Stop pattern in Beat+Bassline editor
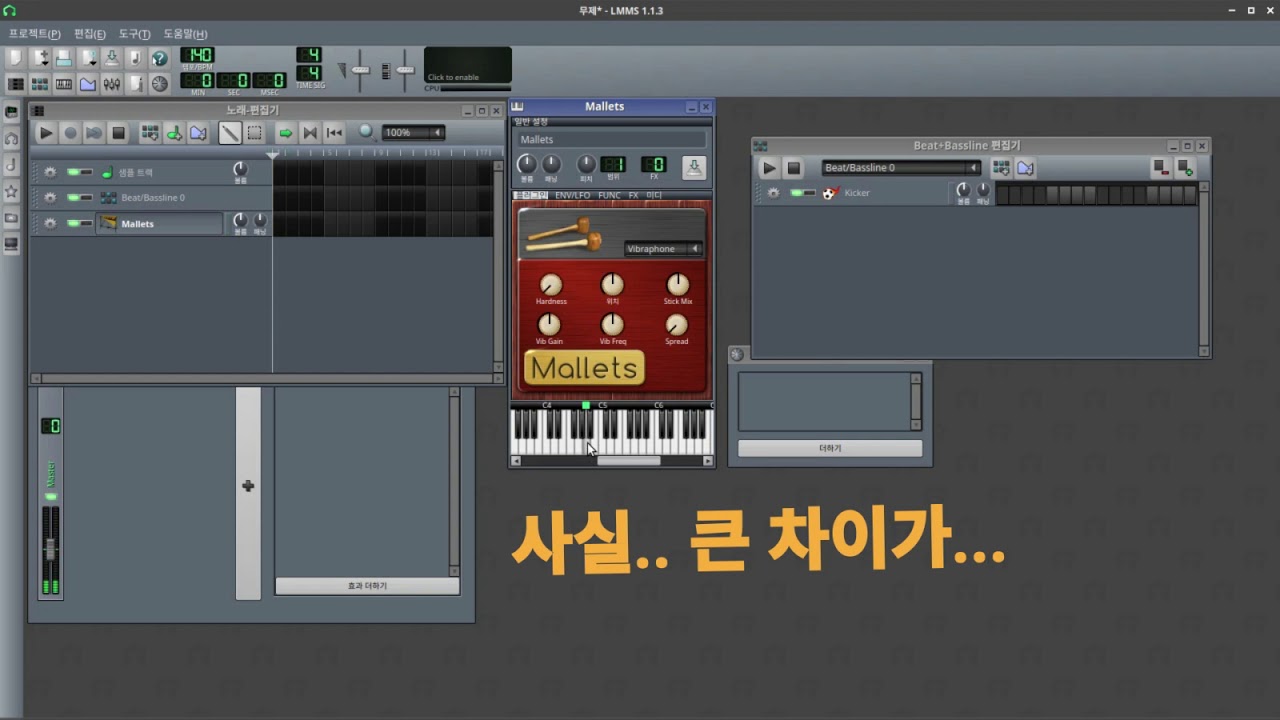The image size is (1280, 720). pyautogui.click(x=793, y=168)
